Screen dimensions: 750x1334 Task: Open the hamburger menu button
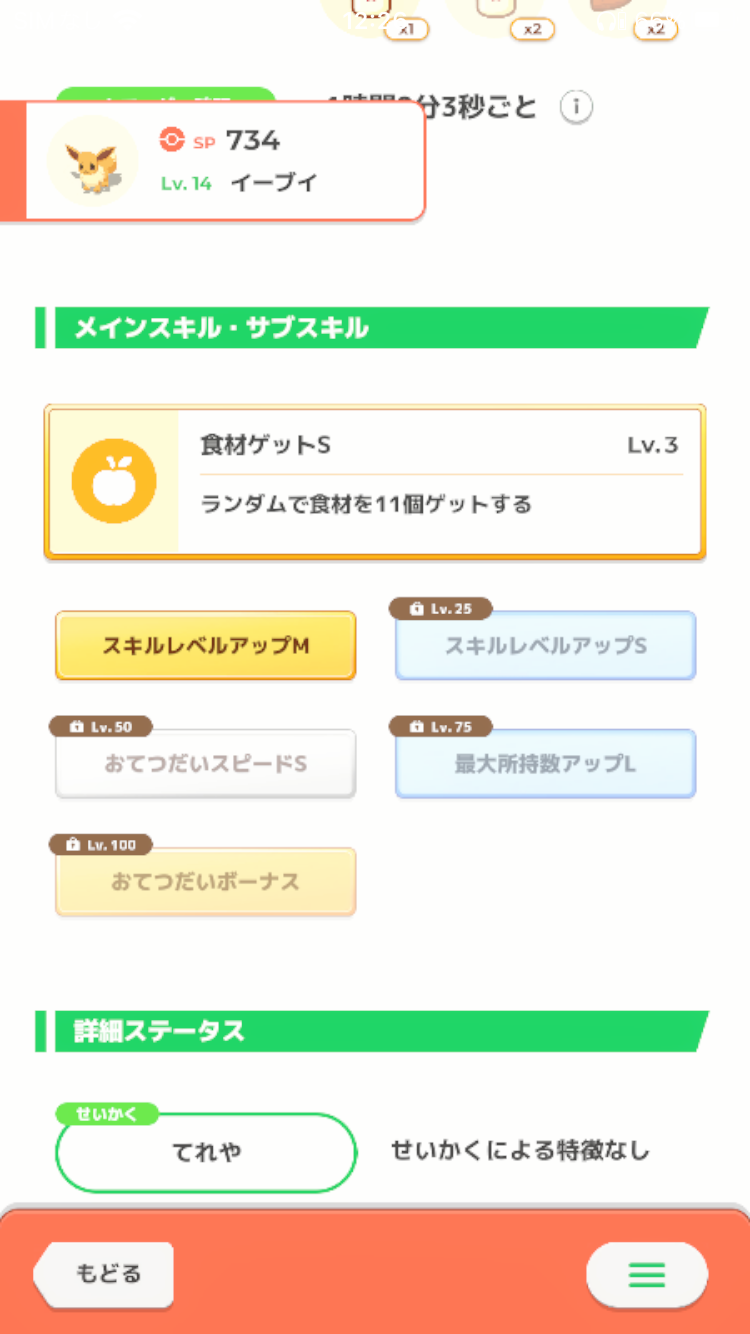tap(647, 1274)
